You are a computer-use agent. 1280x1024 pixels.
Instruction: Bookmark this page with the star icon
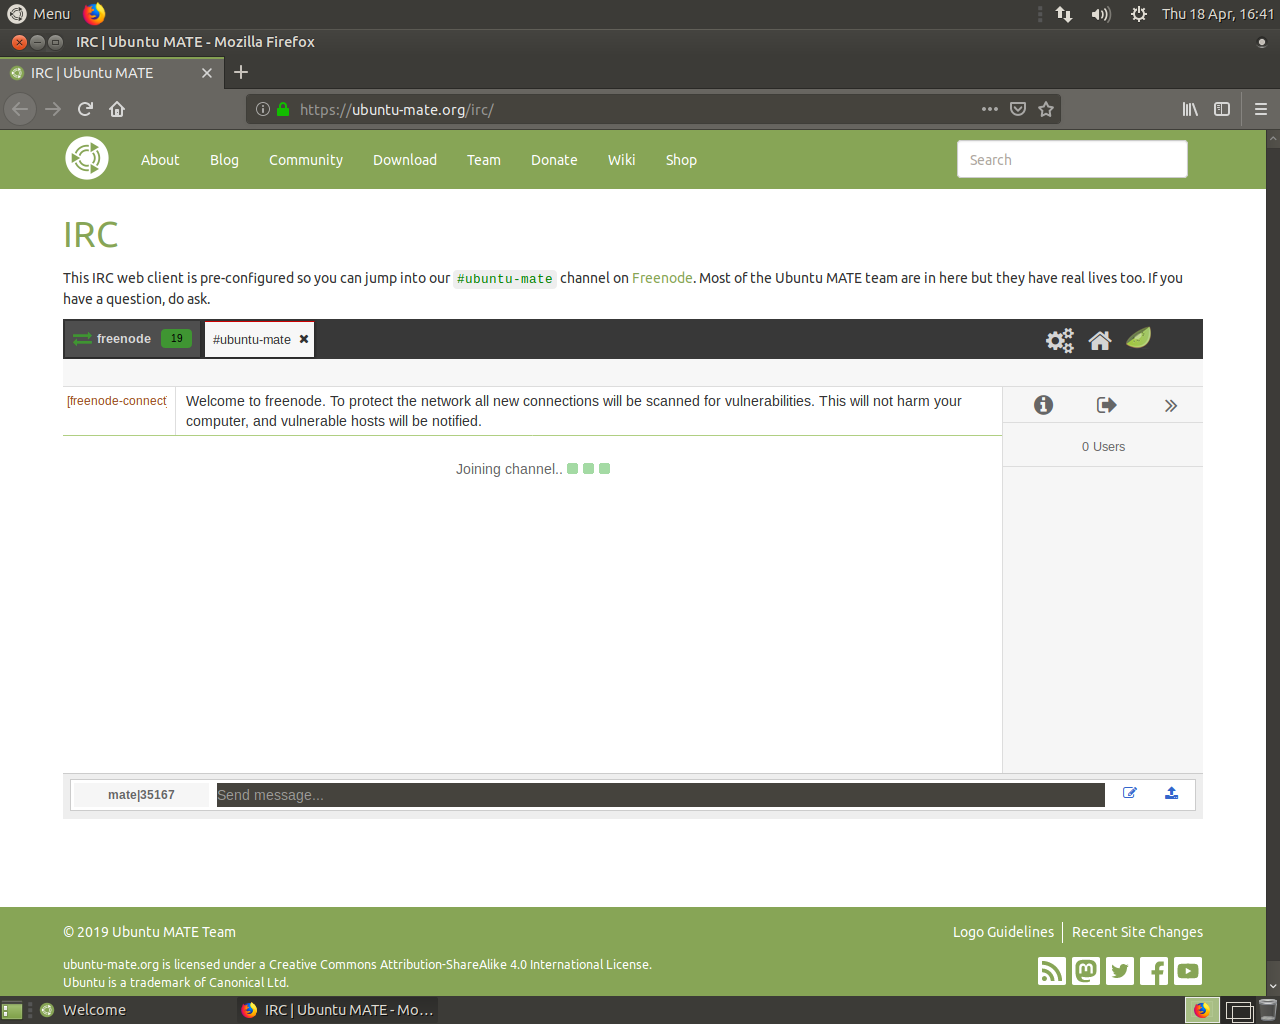click(1046, 109)
